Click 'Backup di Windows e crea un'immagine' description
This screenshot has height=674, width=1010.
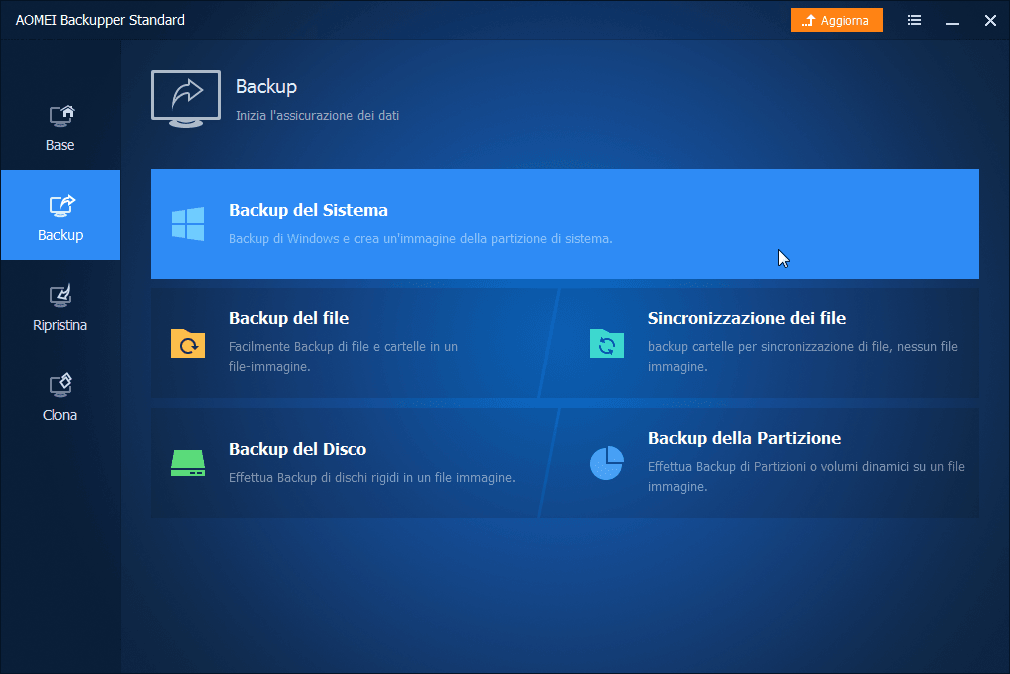(421, 238)
